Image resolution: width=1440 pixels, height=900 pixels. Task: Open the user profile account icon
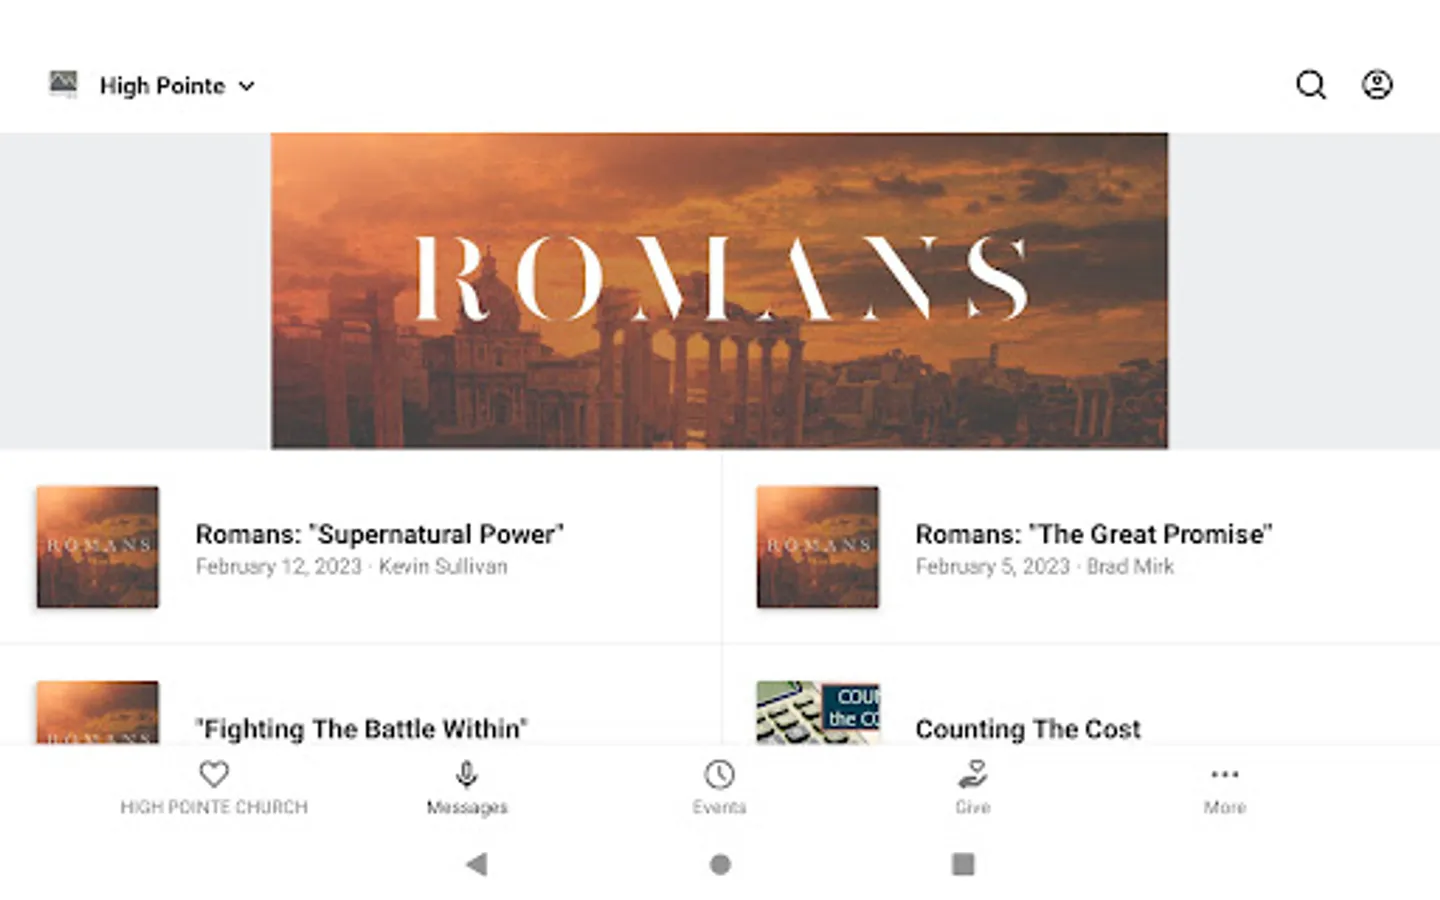[1377, 85]
